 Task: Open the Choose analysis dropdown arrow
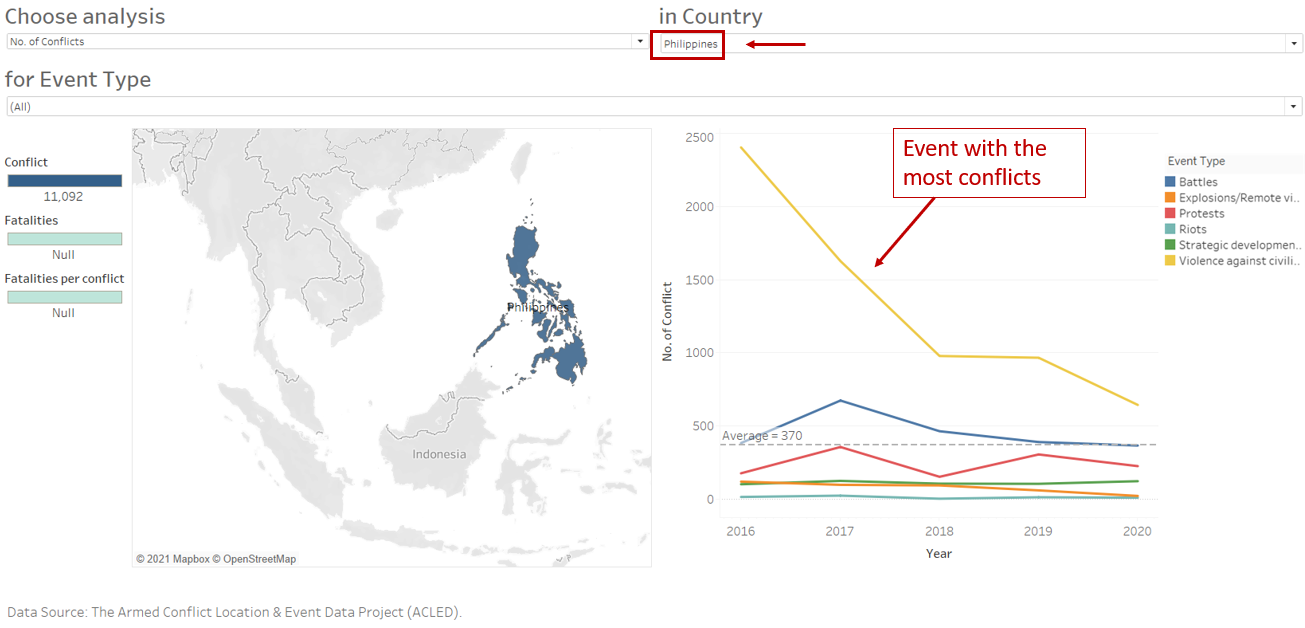coord(640,42)
